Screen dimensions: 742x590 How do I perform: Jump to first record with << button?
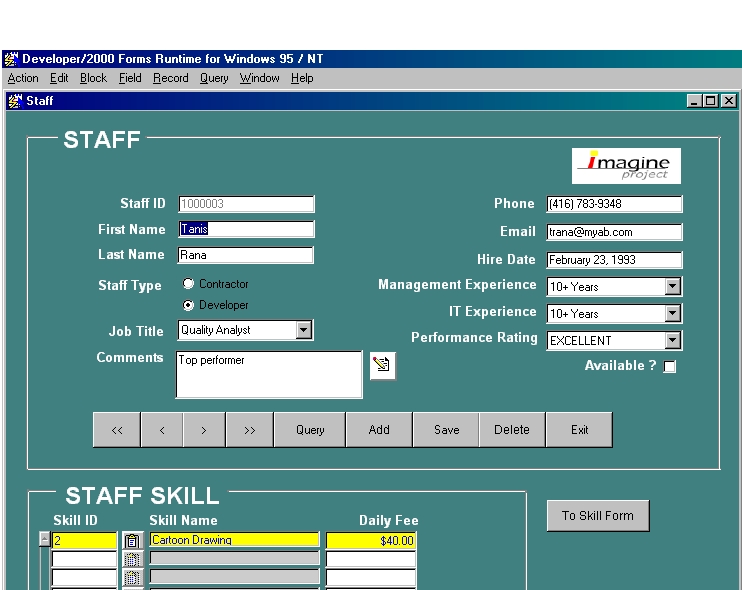117,430
